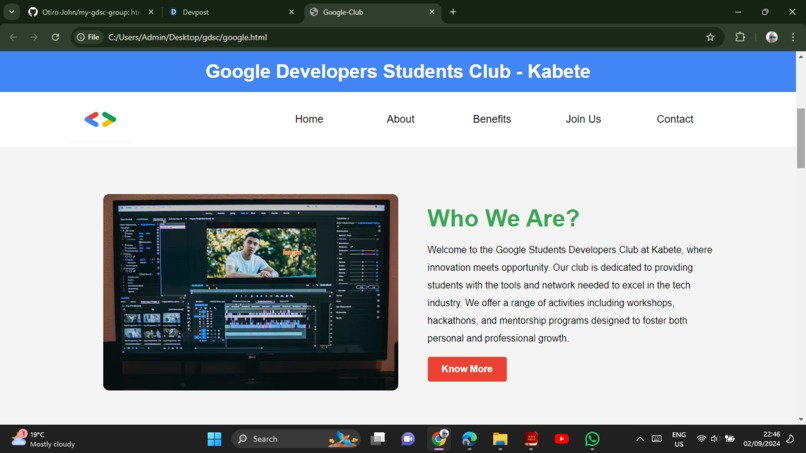The height and width of the screenshot is (453, 806).
Task: Open the Home nav link
Action: (309, 119)
